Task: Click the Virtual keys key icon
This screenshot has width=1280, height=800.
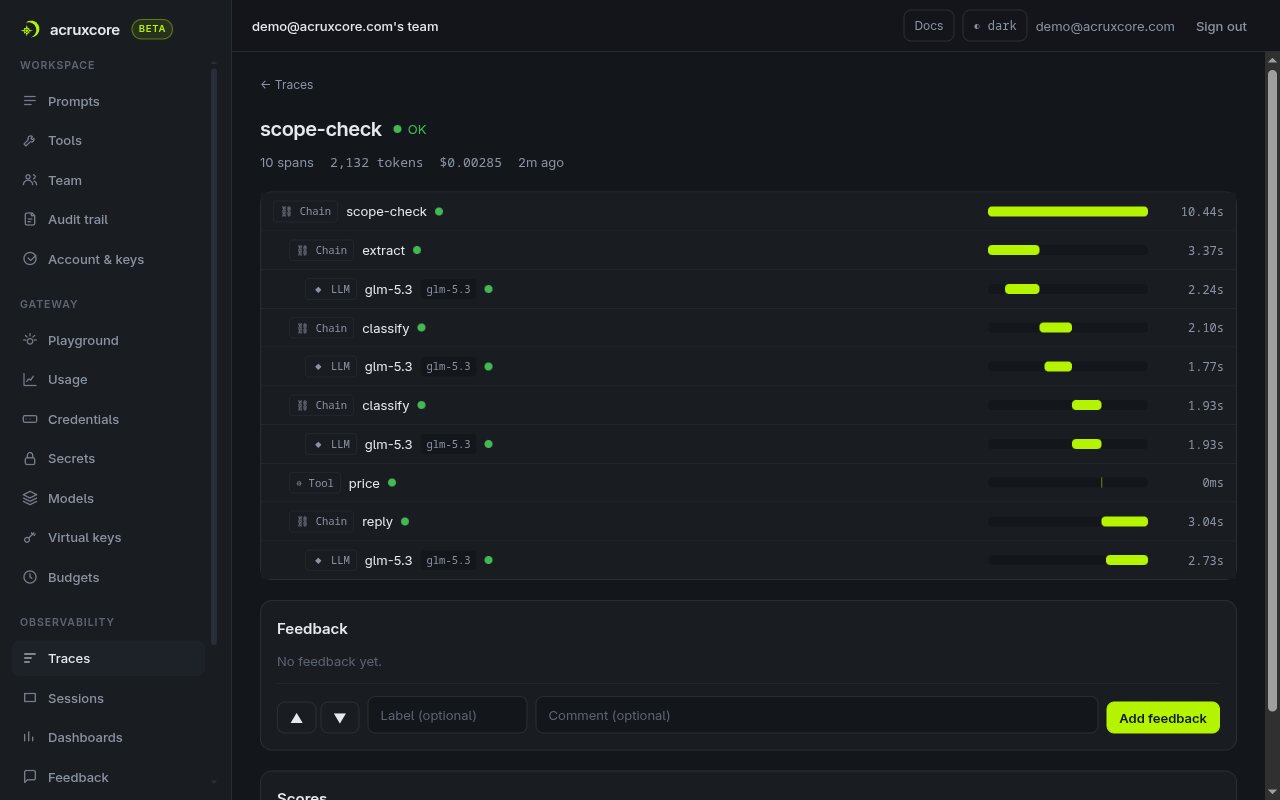Action: [x=30, y=538]
